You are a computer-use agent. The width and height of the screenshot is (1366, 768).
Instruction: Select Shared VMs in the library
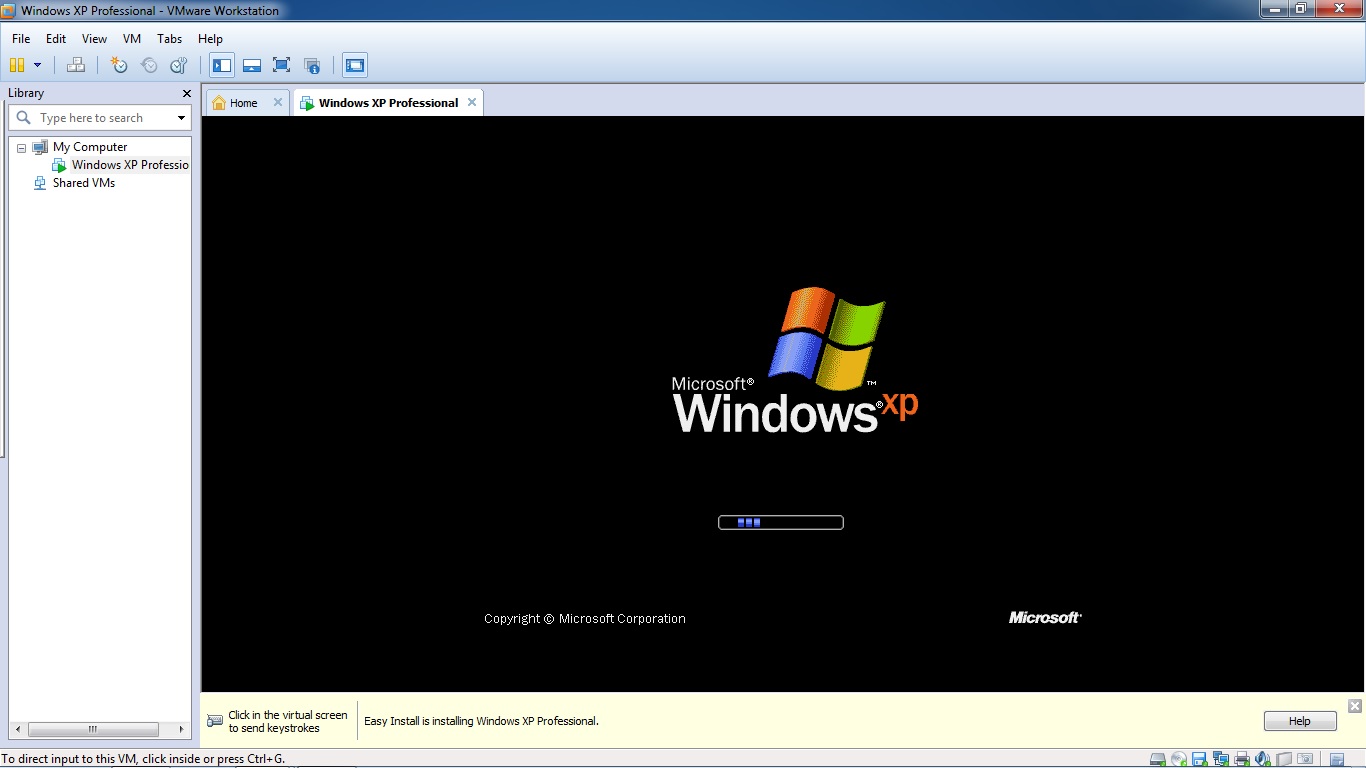[83, 183]
